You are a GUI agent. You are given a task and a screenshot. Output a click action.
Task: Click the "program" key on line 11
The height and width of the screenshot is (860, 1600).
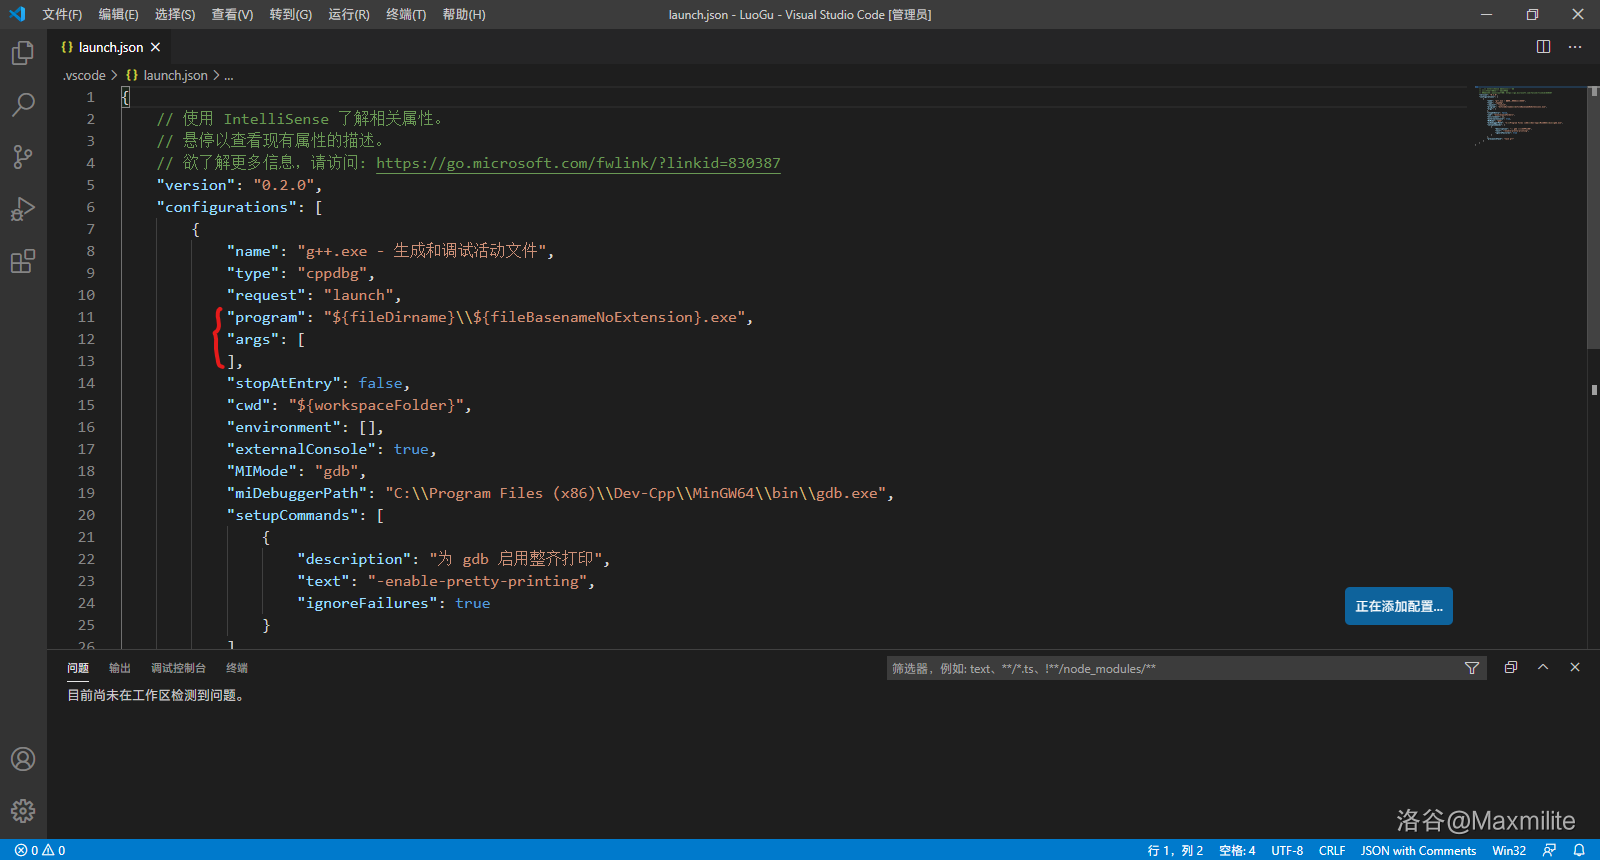tap(267, 317)
